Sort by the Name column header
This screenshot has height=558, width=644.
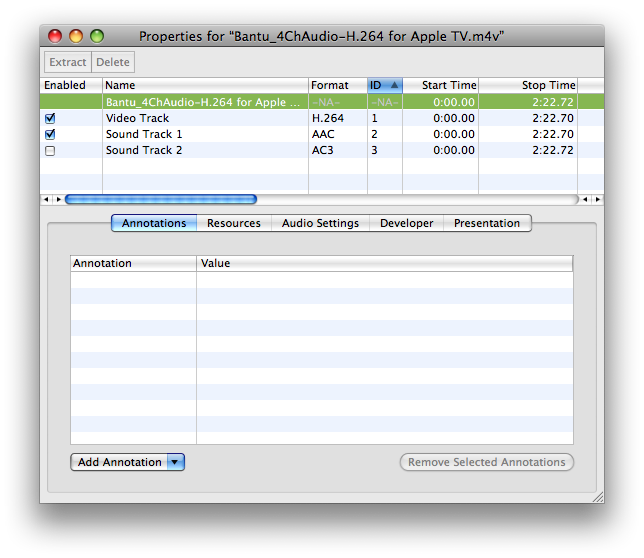205,85
